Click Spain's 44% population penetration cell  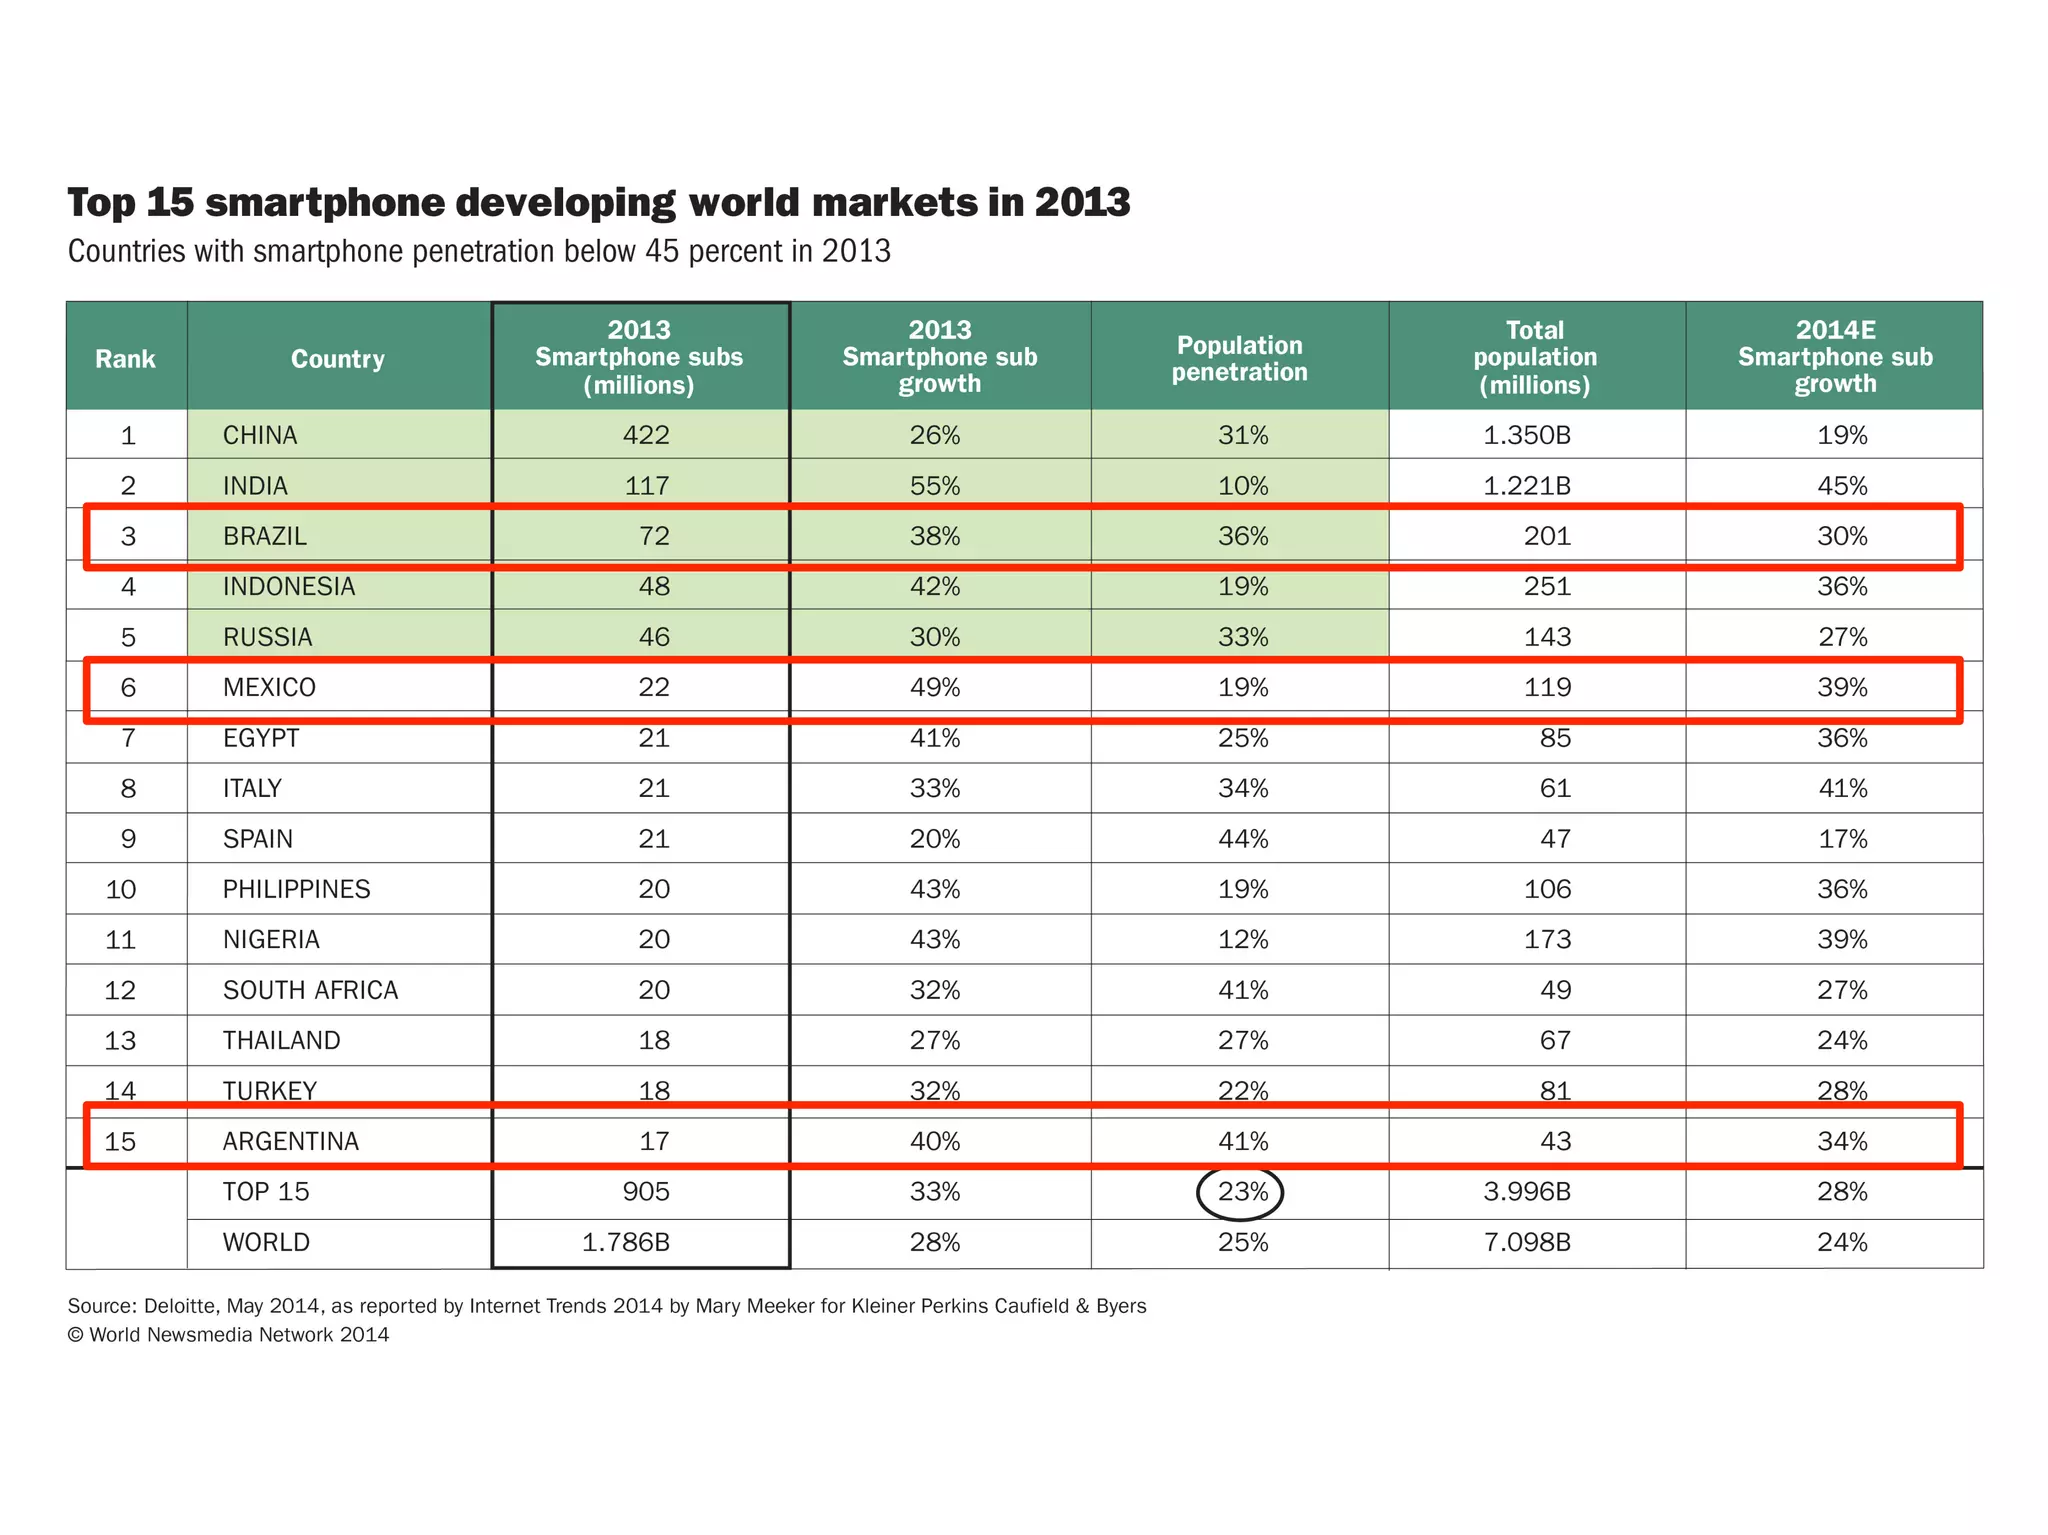click(x=1243, y=839)
